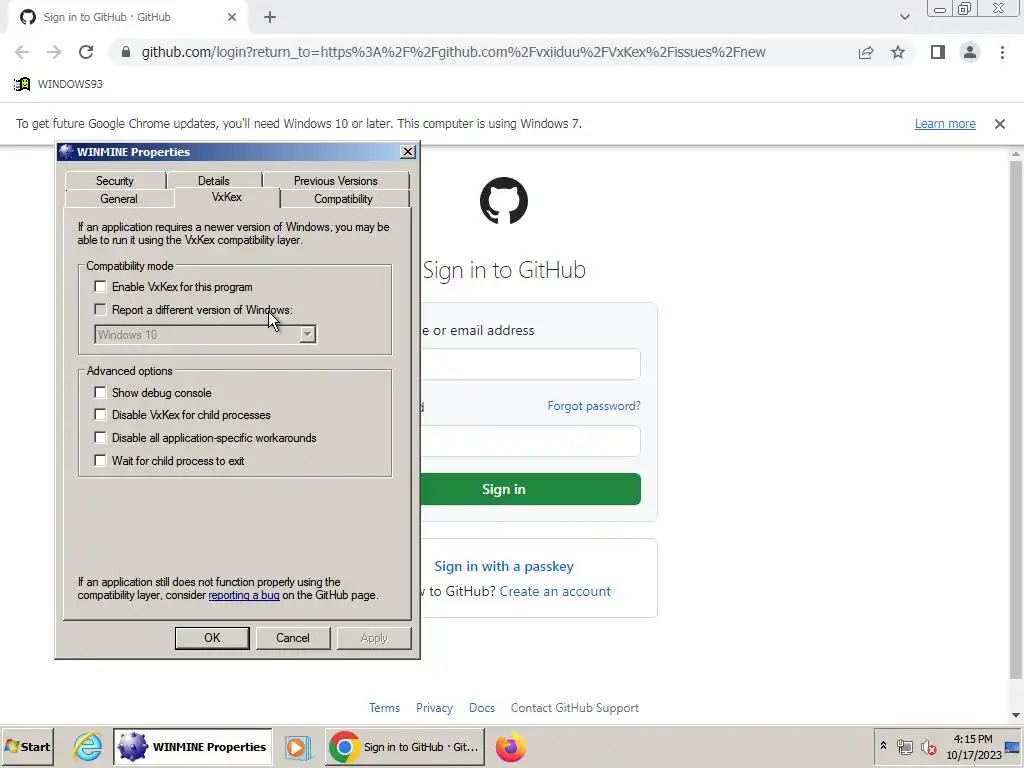Click the address bar URL
The height and width of the screenshot is (768, 1024).
click(453, 52)
